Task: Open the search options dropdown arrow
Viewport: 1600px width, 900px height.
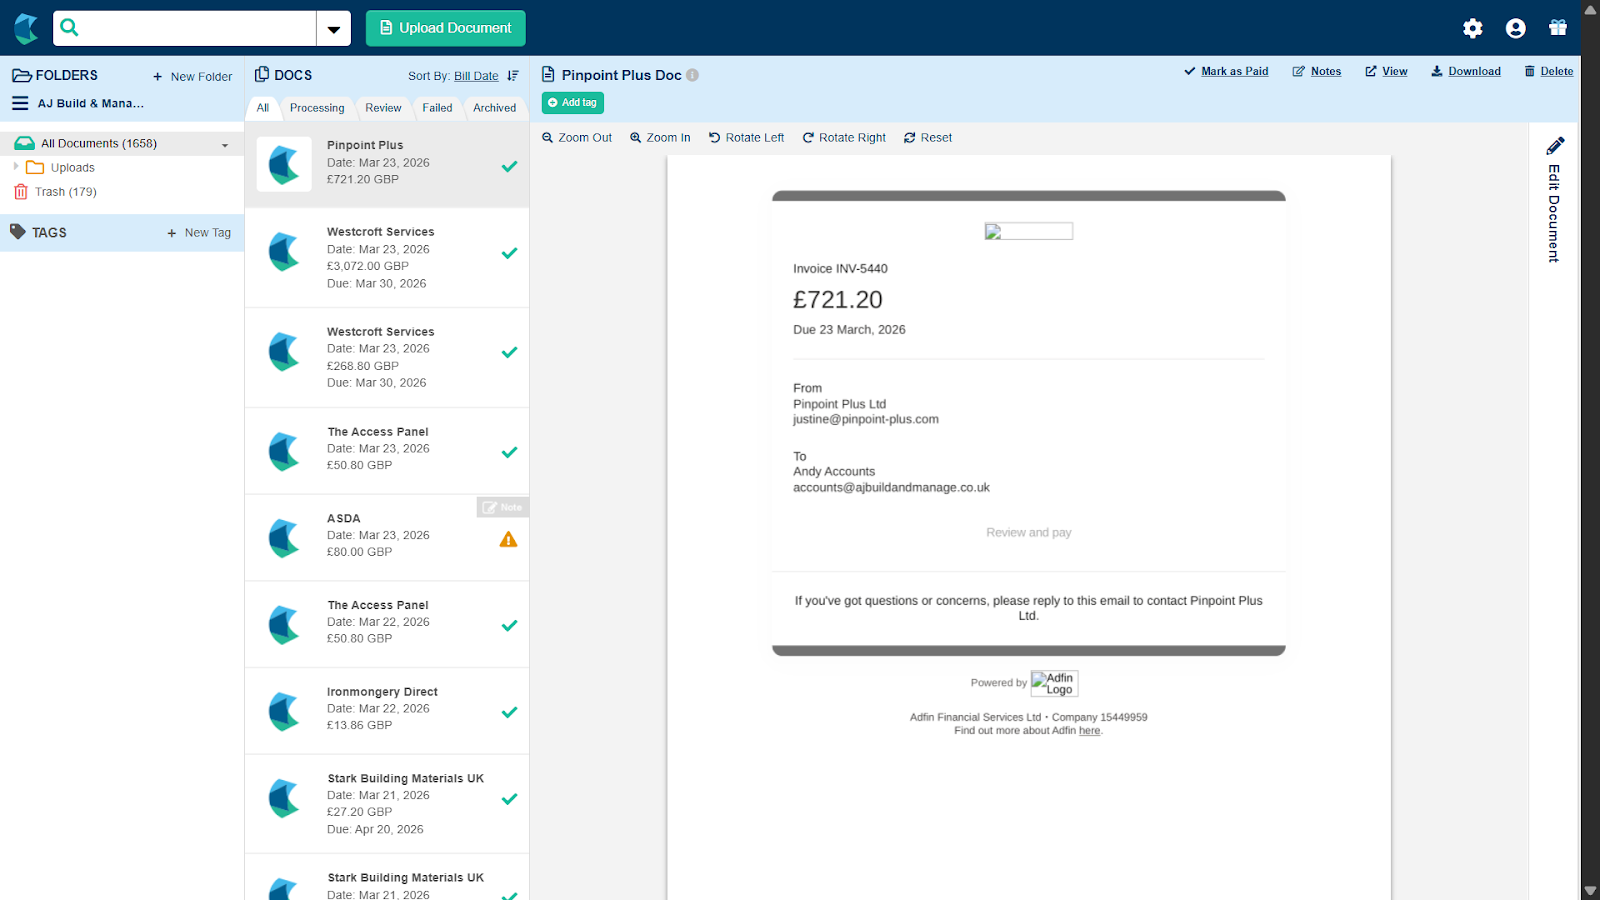Action: pyautogui.click(x=334, y=28)
